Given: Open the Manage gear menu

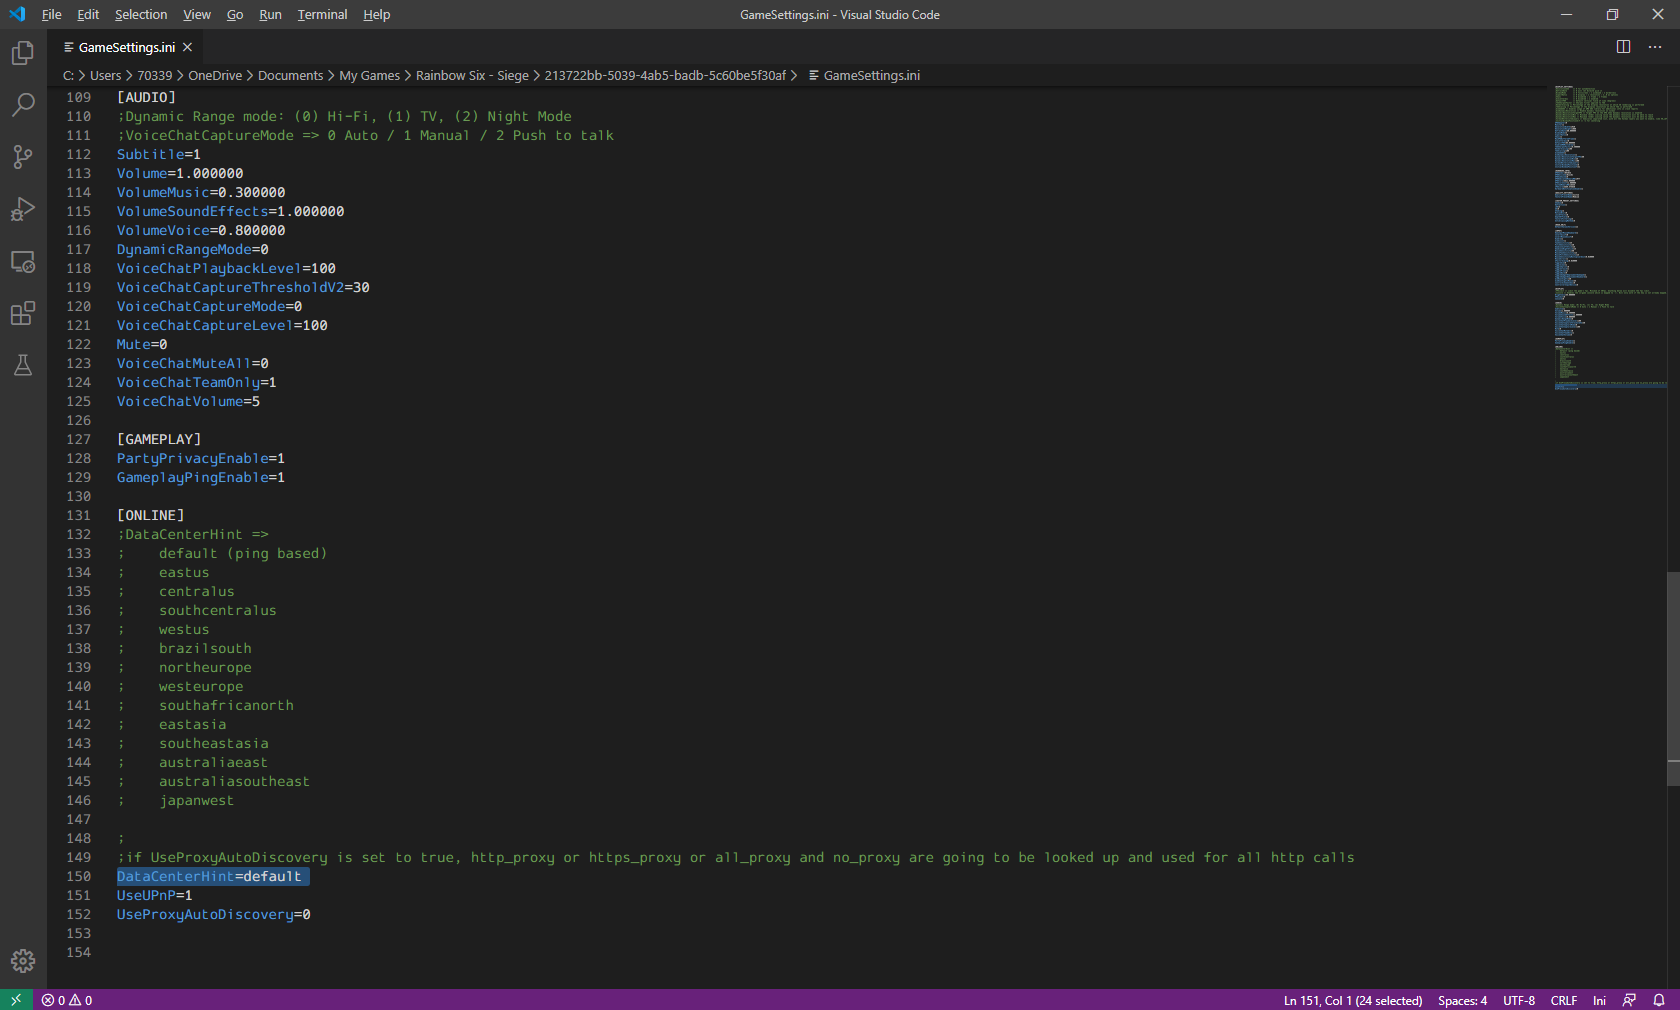Looking at the screenshot, I should tap(23, 961).
